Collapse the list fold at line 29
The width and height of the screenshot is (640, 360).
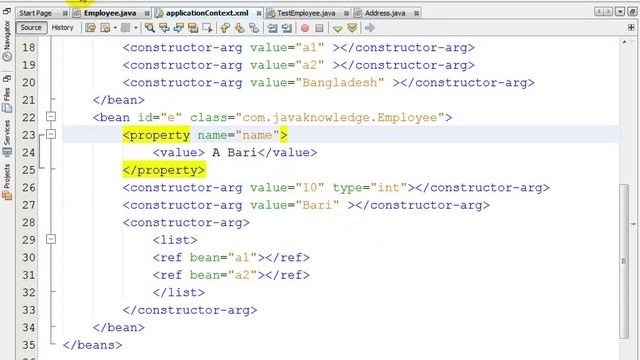click(51, 239)
